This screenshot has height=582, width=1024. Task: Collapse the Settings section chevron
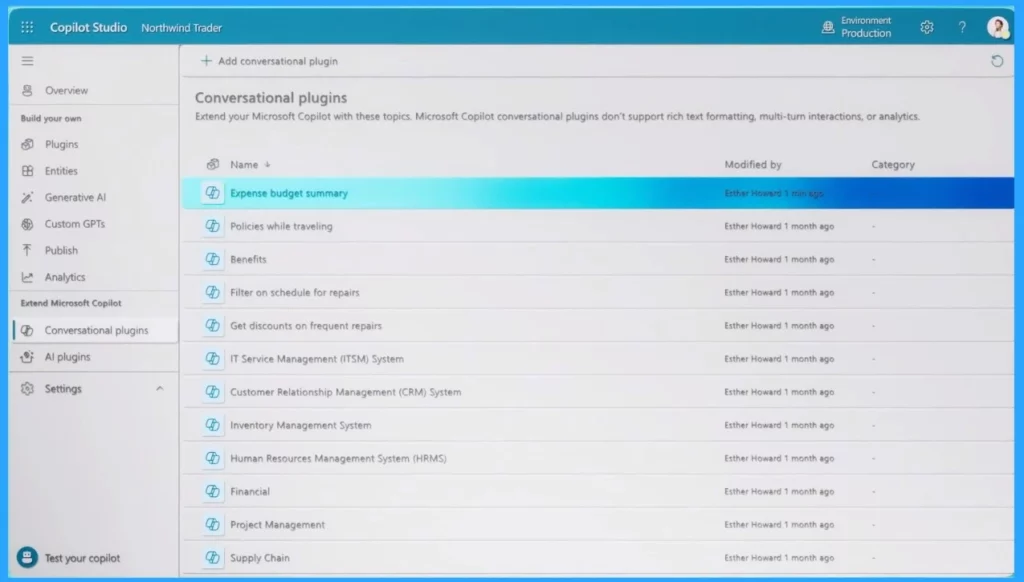tap(159, 389)
